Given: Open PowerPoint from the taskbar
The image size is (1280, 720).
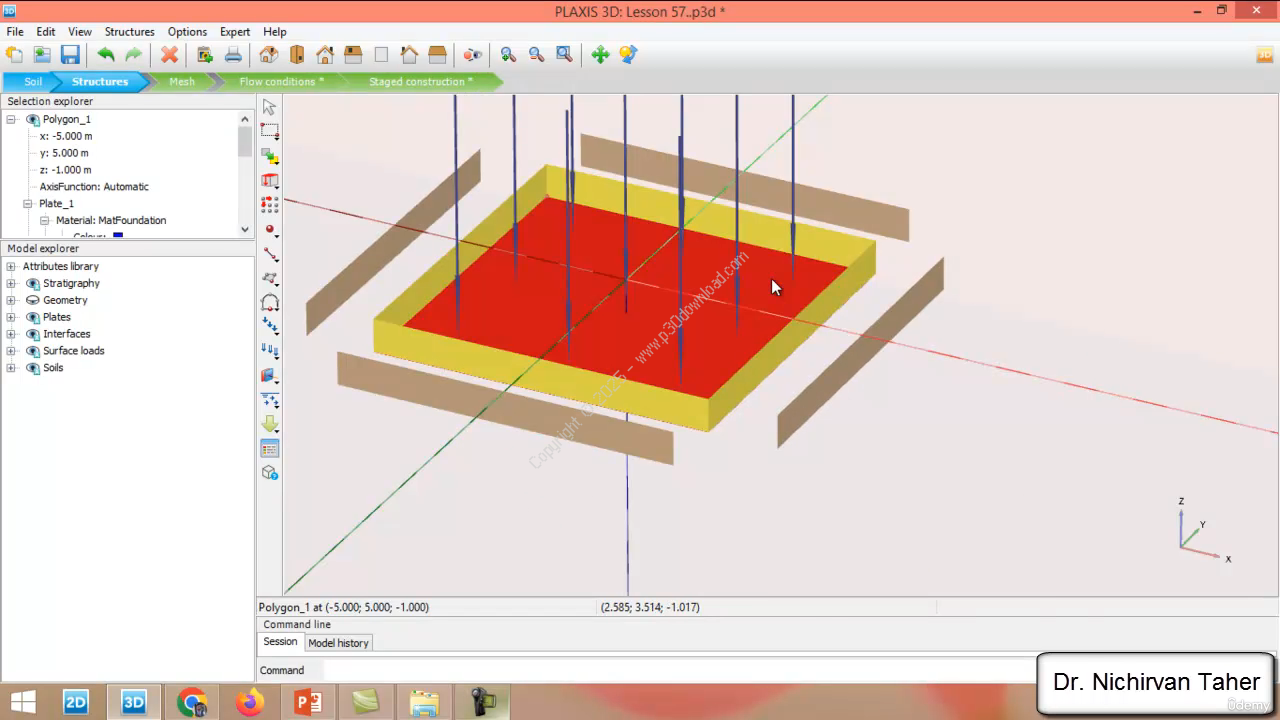Looking at the screenshot, I should (308, 702).
